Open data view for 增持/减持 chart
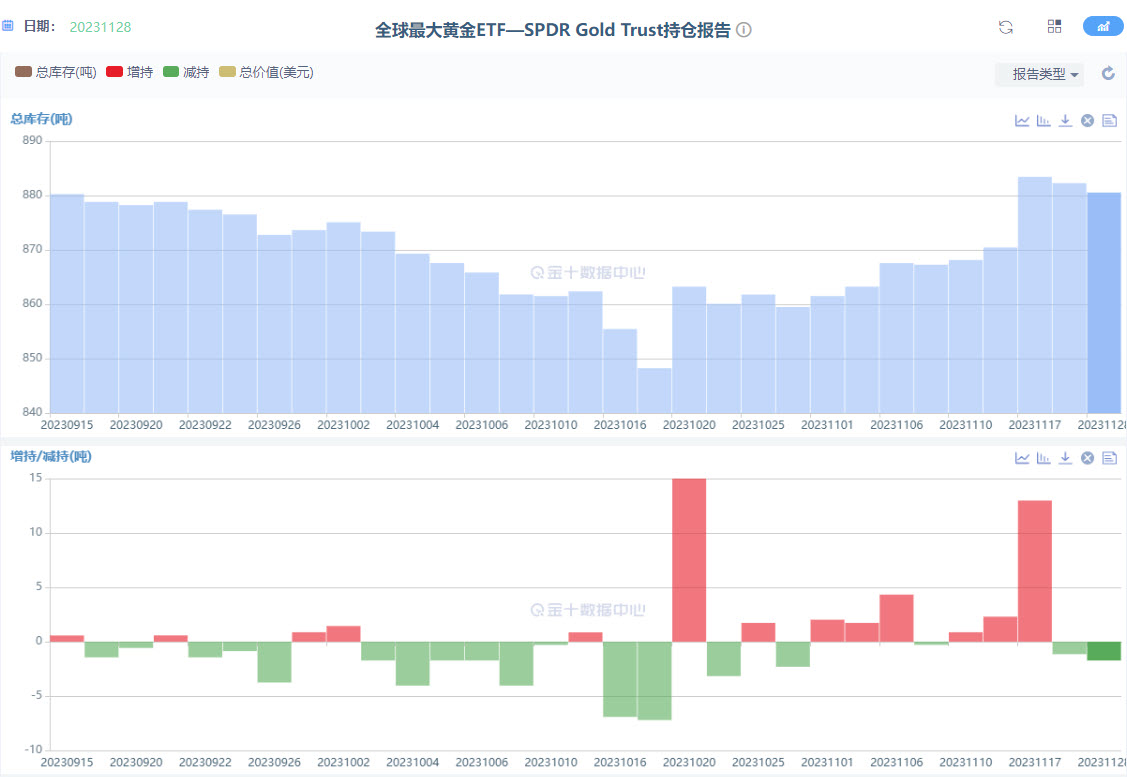 tap(1110, 458)
